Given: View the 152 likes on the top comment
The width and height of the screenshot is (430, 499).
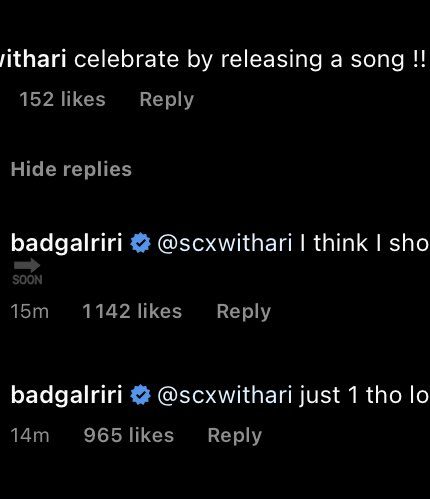Looking at the screenshot, I should point(62,99).
